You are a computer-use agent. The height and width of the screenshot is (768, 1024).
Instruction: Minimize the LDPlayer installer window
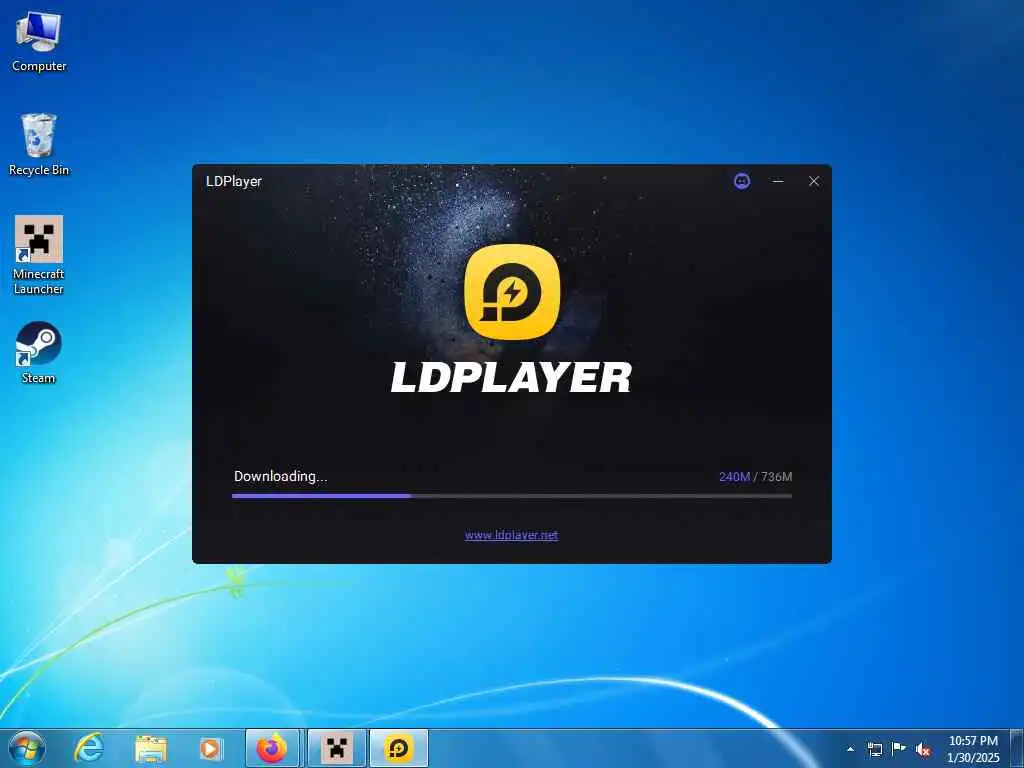pyautogui.click(x=778, y=181)
